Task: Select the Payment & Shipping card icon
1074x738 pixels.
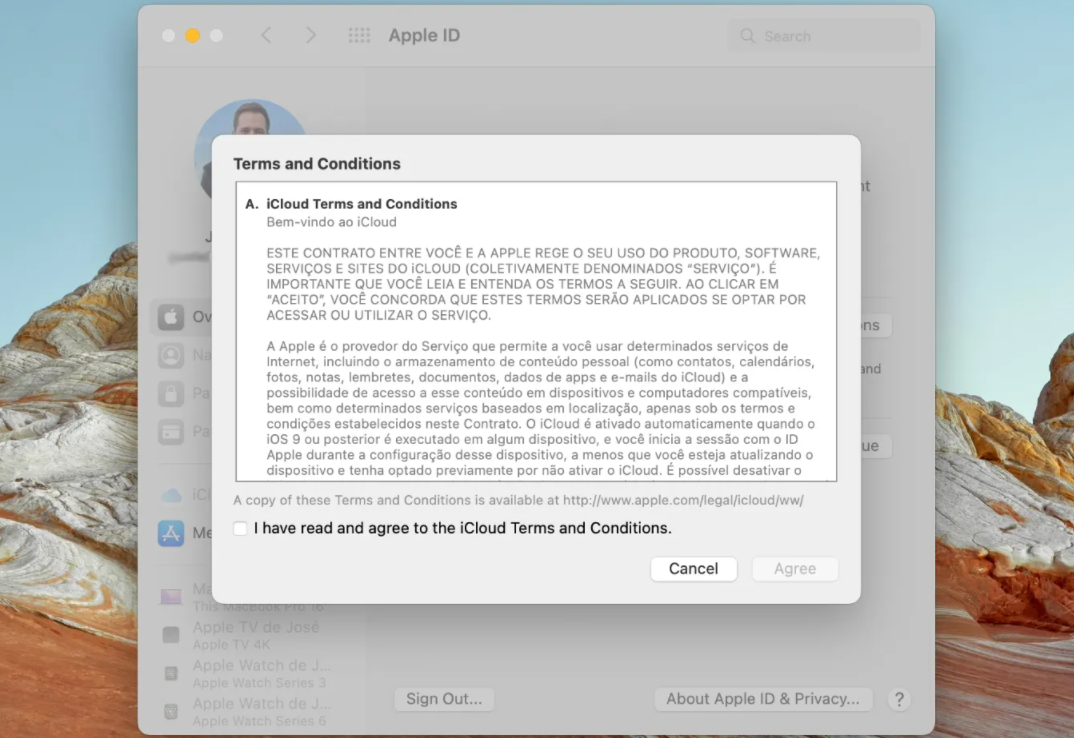Action: click(171, 432)
